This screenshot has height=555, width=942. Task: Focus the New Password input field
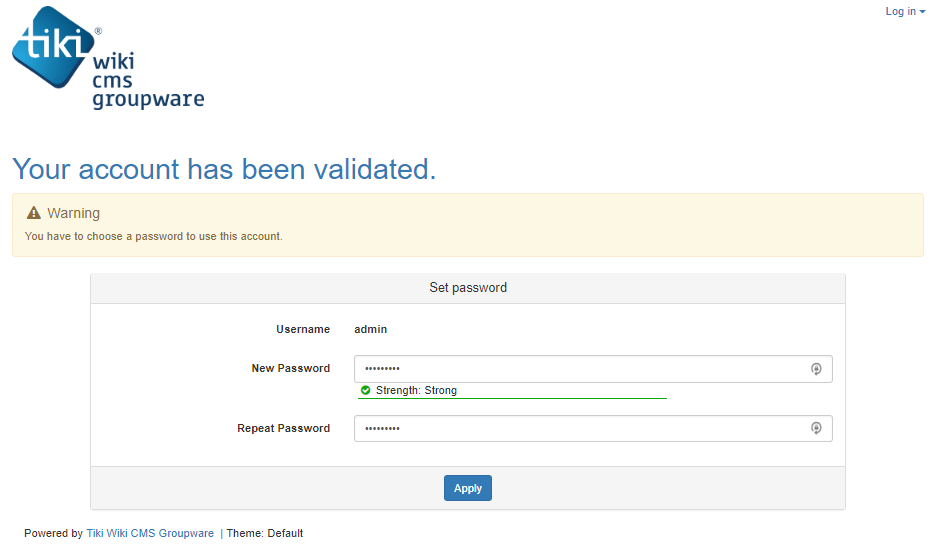tap(580, 369)
